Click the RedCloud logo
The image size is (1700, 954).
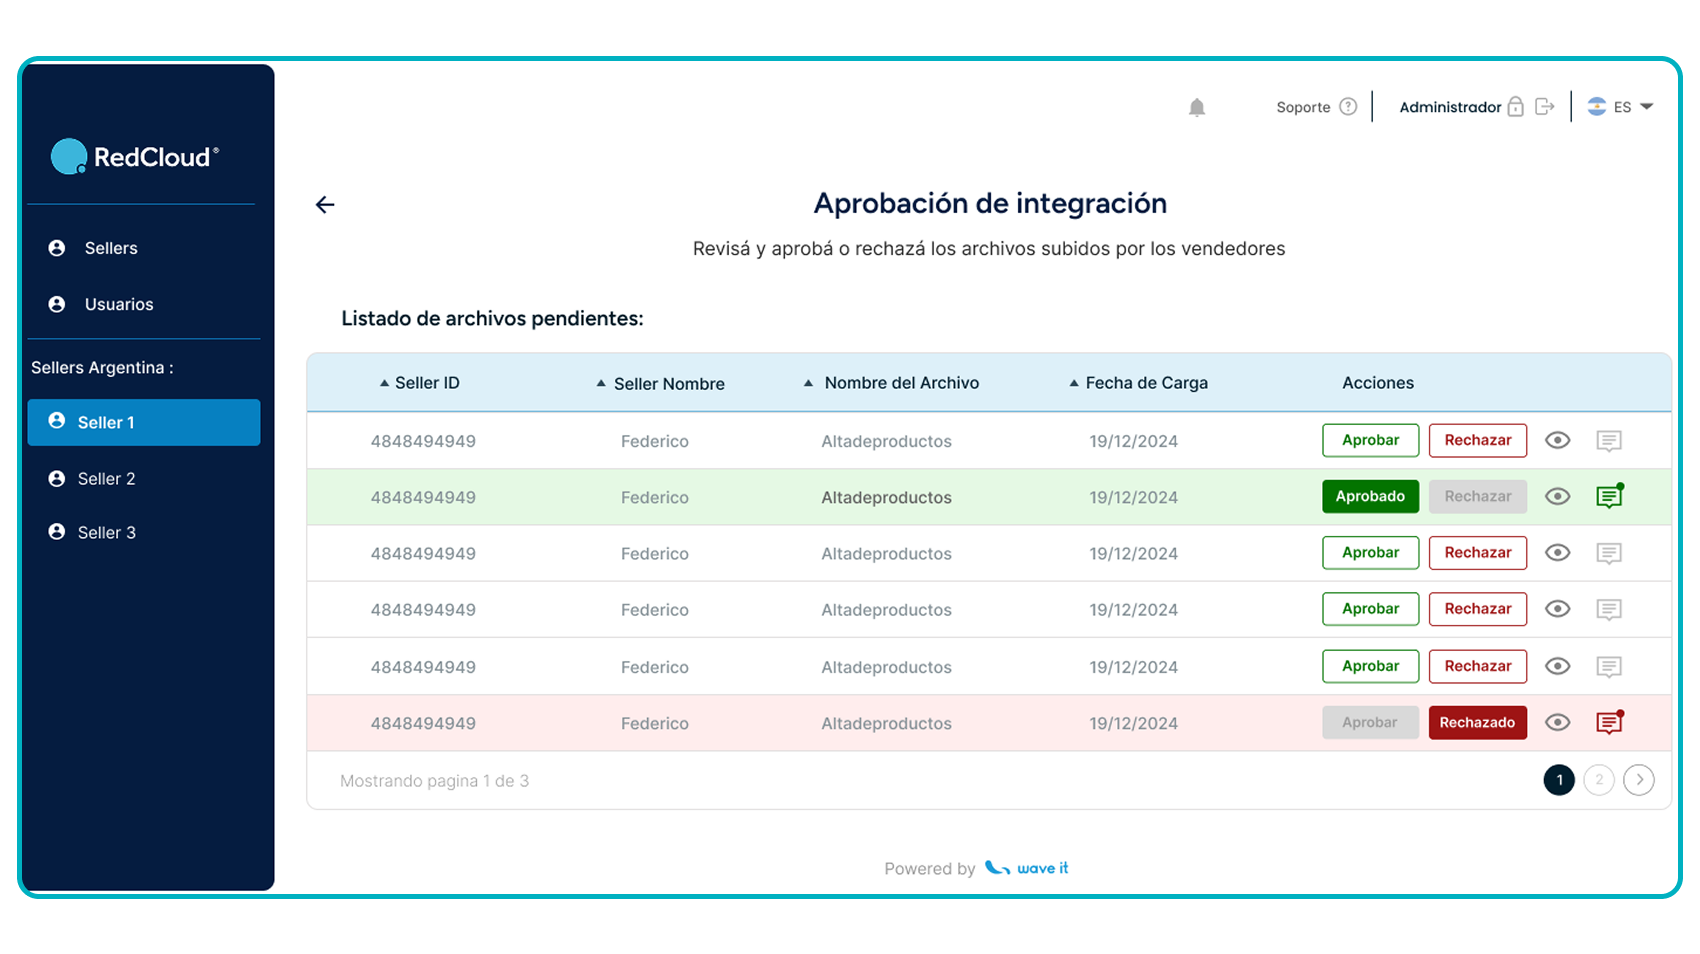[x=135, y=157]
